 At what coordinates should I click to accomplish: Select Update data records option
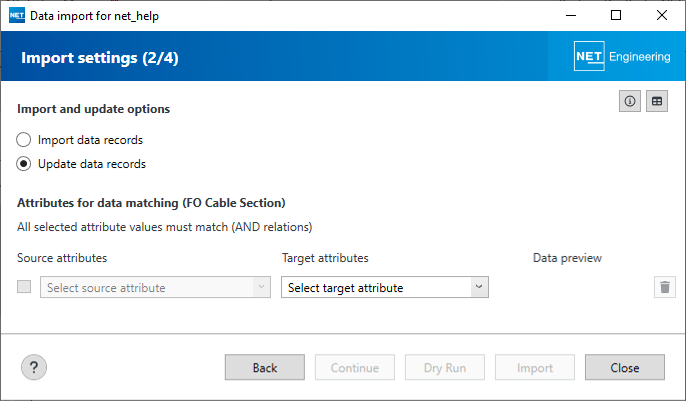24,164
